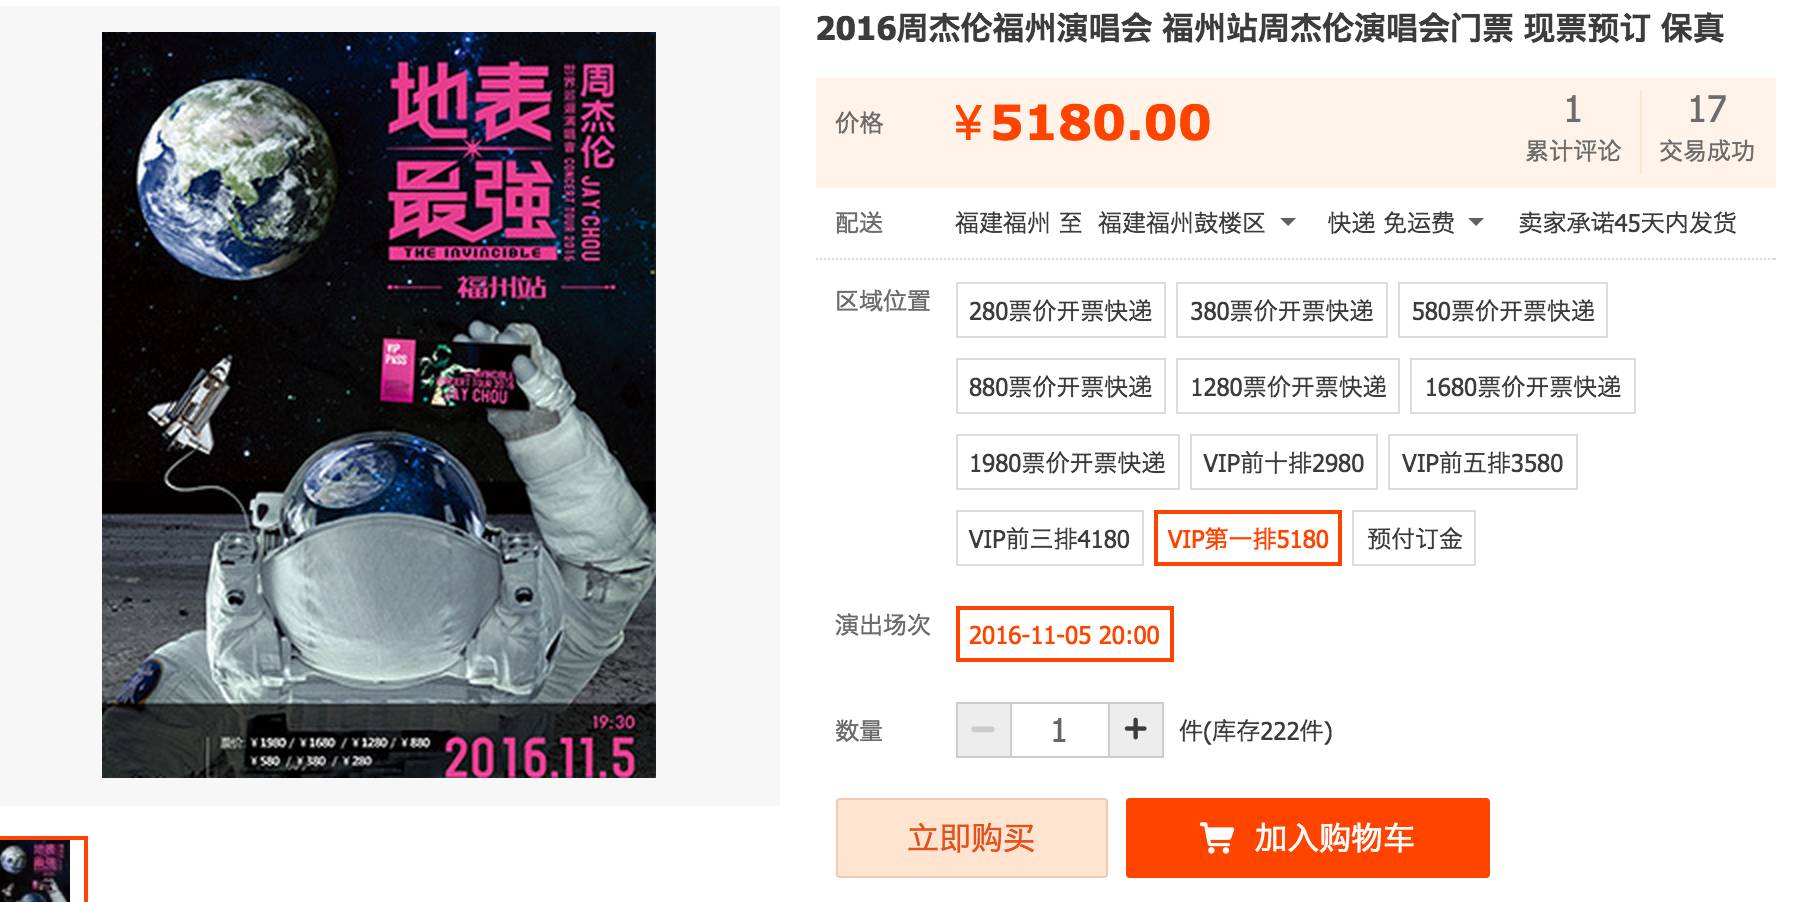Select the VIP前十排2980 seating option
Viewport: 1798px width, 902px height.
pos(1283,463)
